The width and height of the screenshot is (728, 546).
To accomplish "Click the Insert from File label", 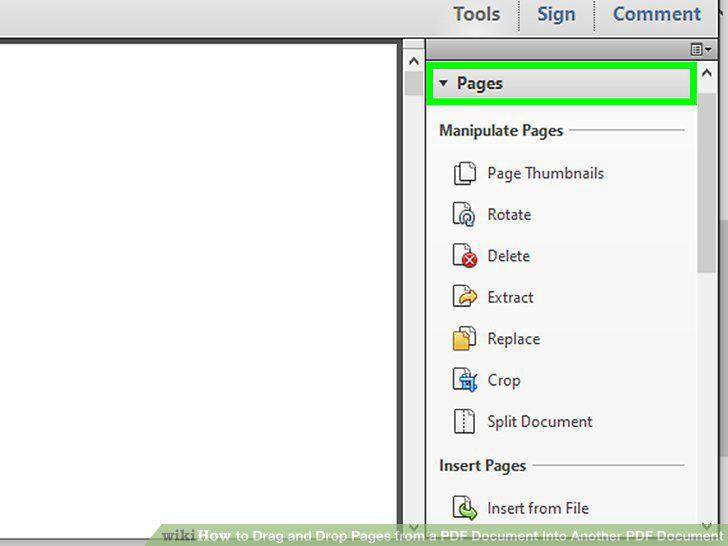I will (538, 508).
